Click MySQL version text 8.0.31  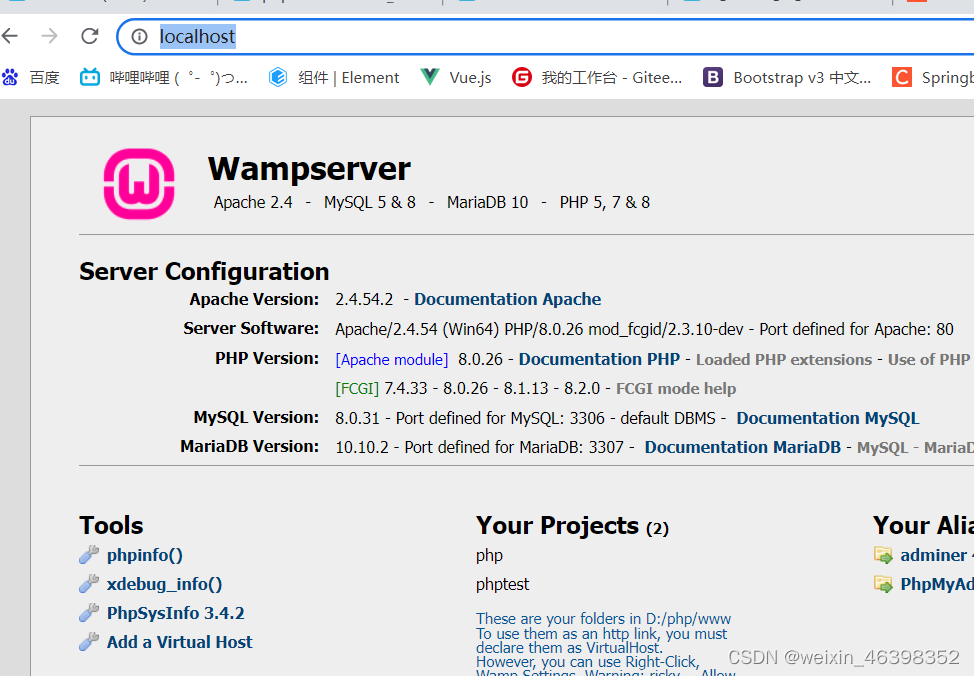(x=357, y=418)
